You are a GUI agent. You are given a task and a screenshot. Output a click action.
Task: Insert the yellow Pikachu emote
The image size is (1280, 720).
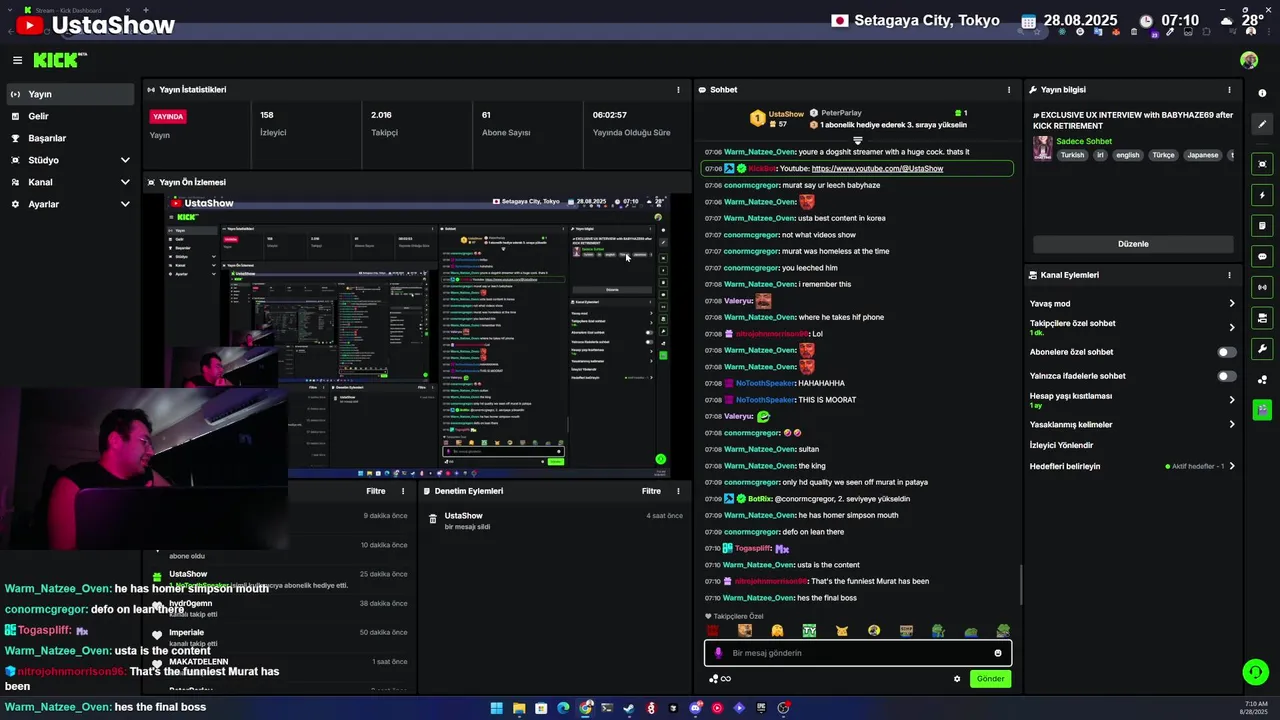(842, 631)
